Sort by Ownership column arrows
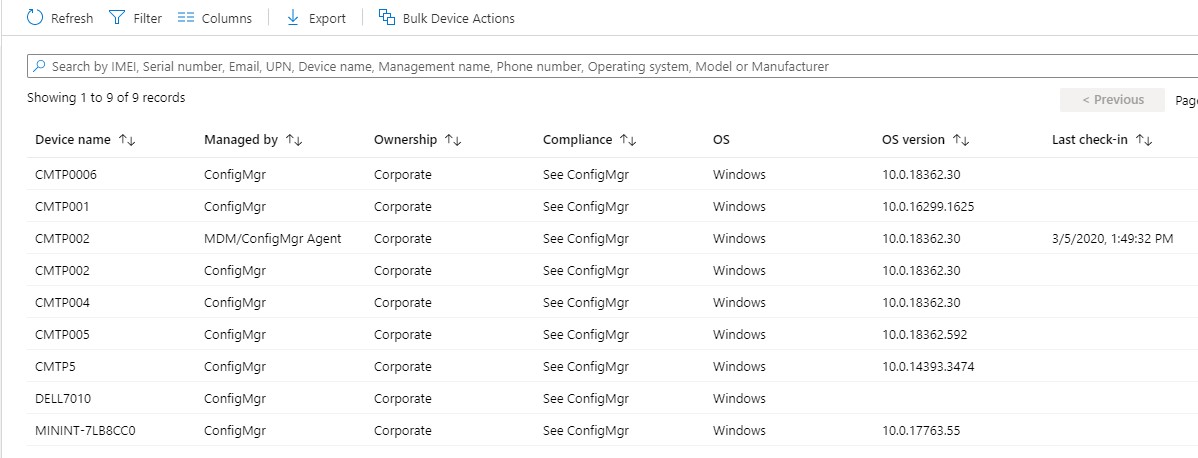Screen dimensions: 1198x458 point(453,140)
